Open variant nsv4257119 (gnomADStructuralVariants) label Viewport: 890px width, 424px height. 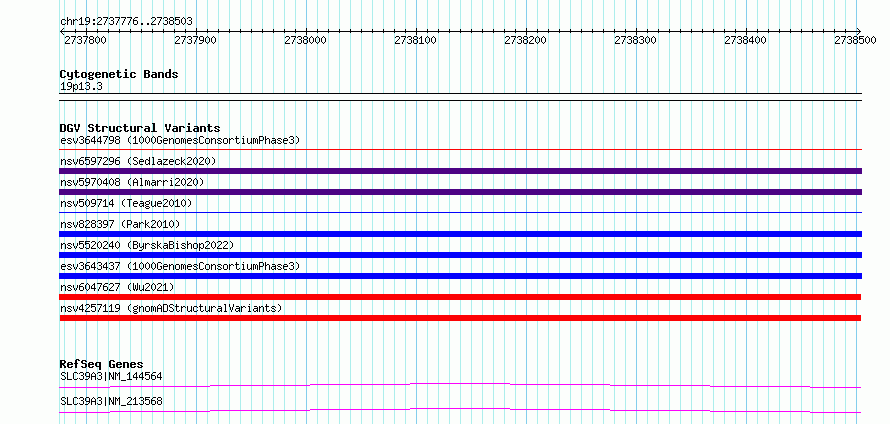[x=171, y=308]
